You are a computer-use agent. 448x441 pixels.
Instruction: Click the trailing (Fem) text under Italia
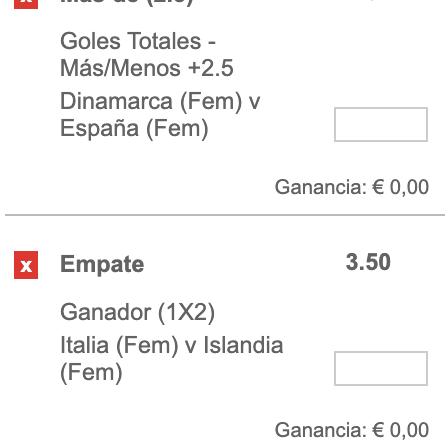coord(91,373)
